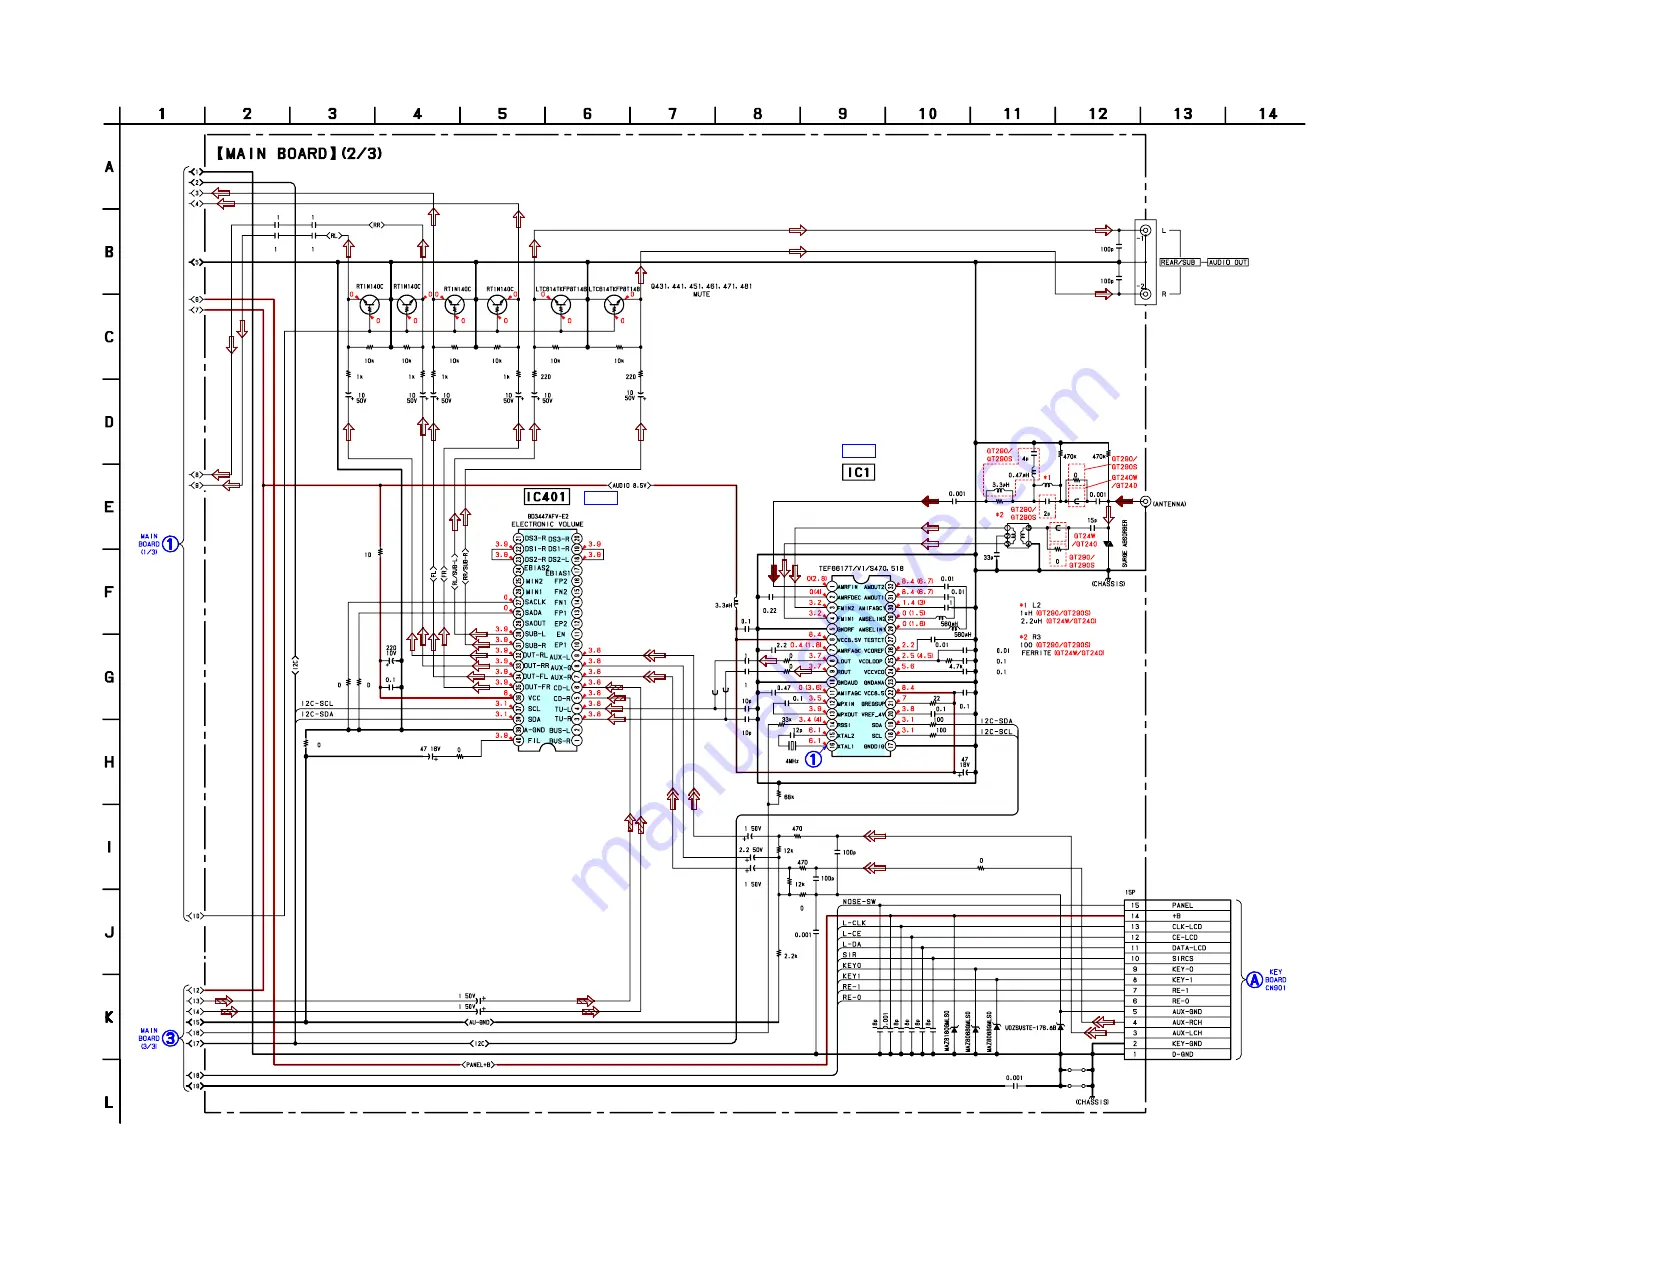Click the "L-CE" signal label
The height and width of the screenshot is (1263, 1680).
tap(851, 934)
